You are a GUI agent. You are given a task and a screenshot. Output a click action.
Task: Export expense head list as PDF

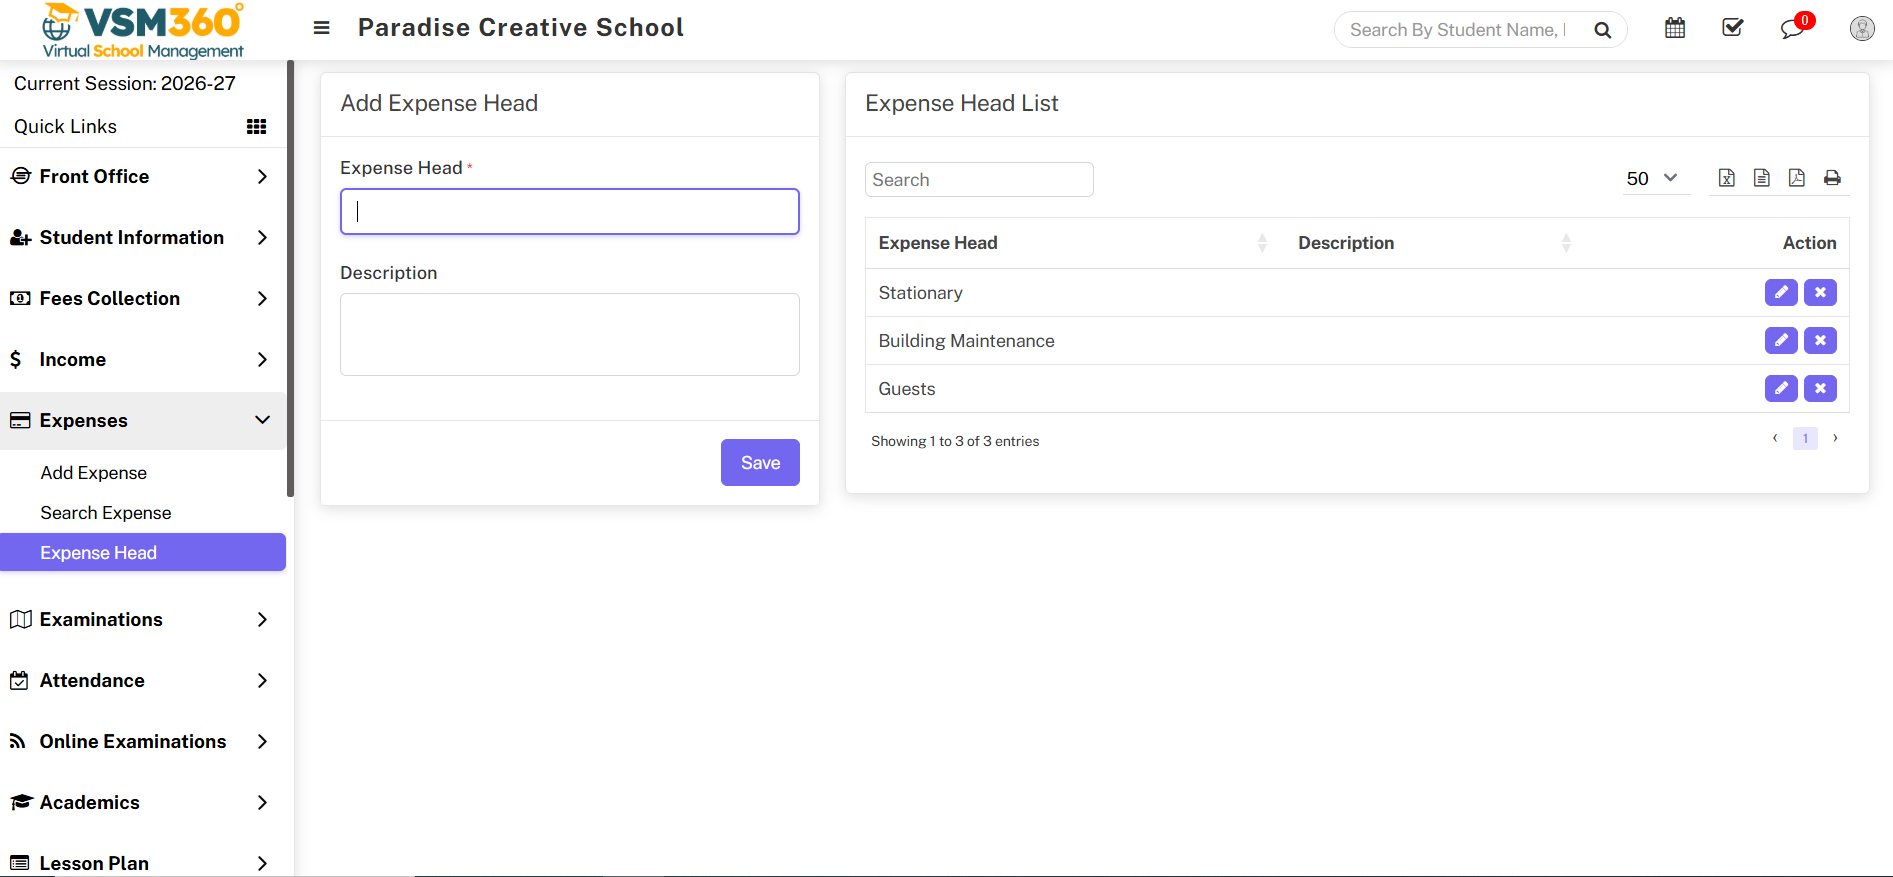pos(1796,178)
